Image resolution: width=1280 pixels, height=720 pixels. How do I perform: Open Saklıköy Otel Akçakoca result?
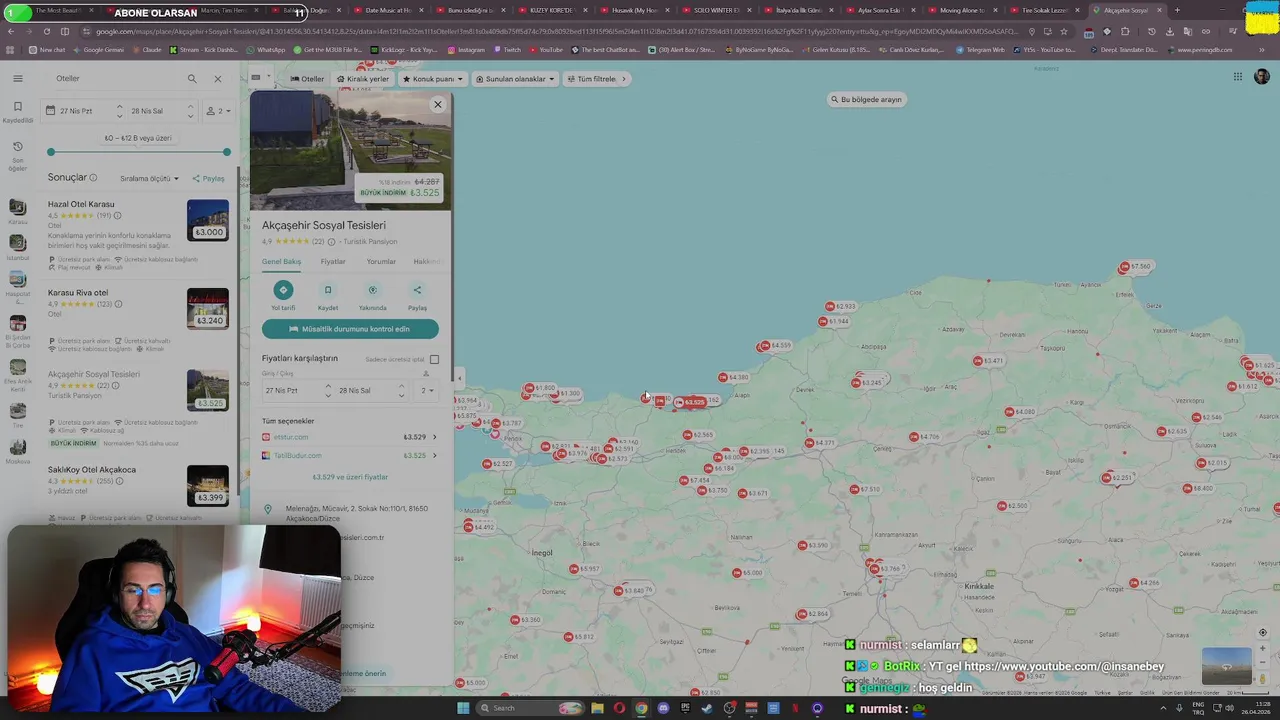coord(92,470)
